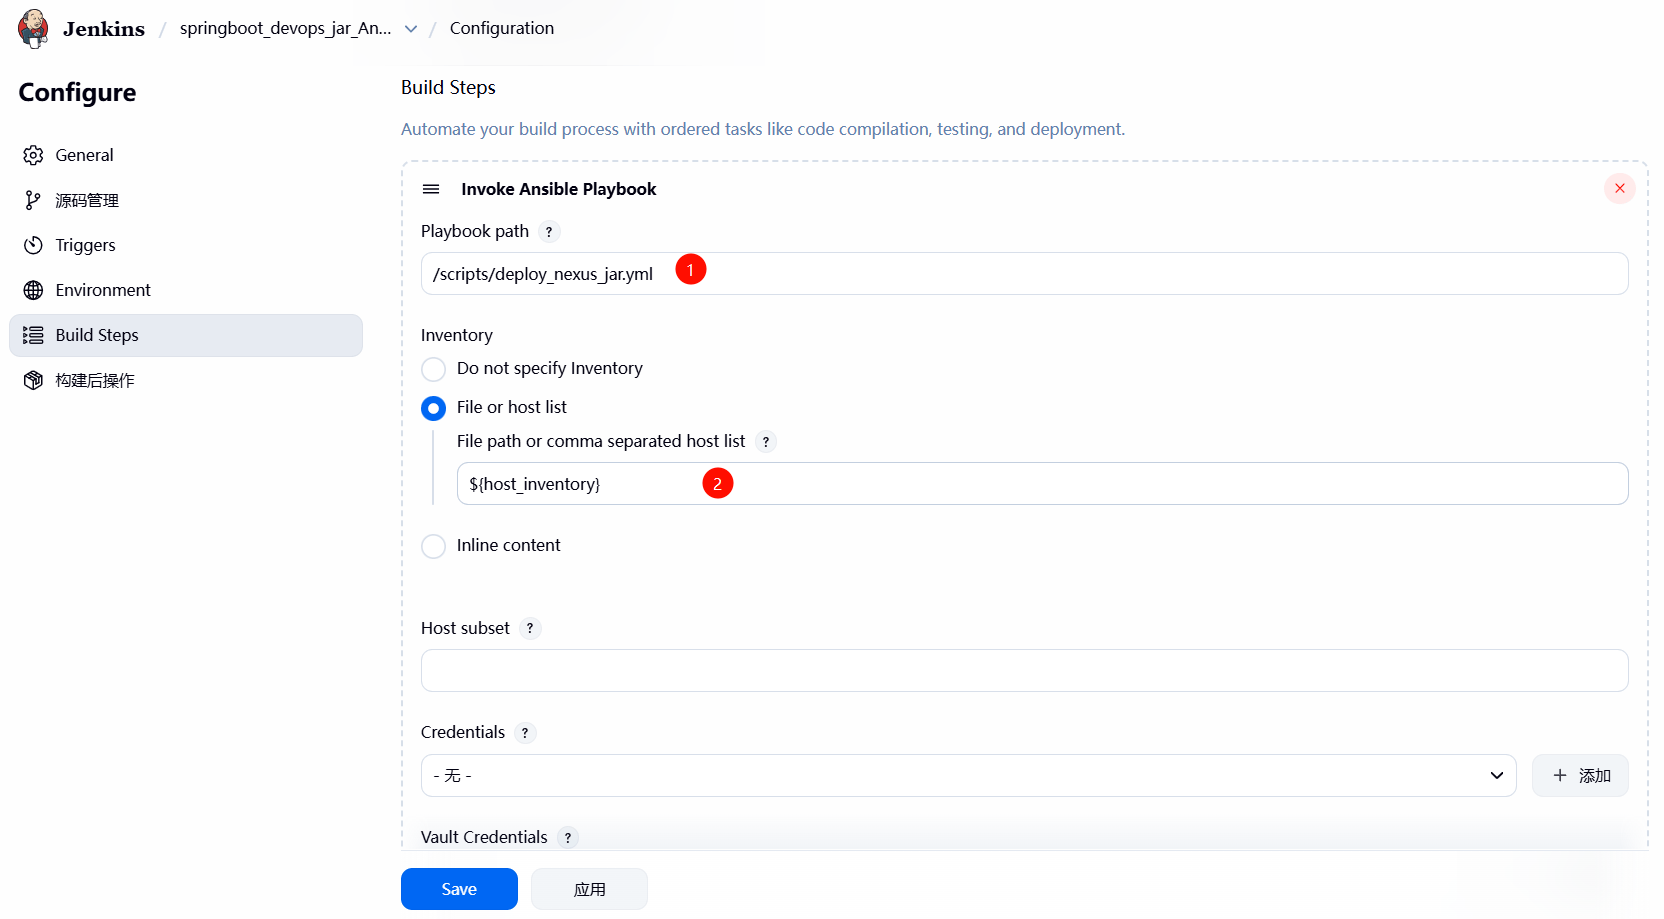
Task: Click the drag handle for Invoke Ansible Playbook
Action: coord(431,189)
